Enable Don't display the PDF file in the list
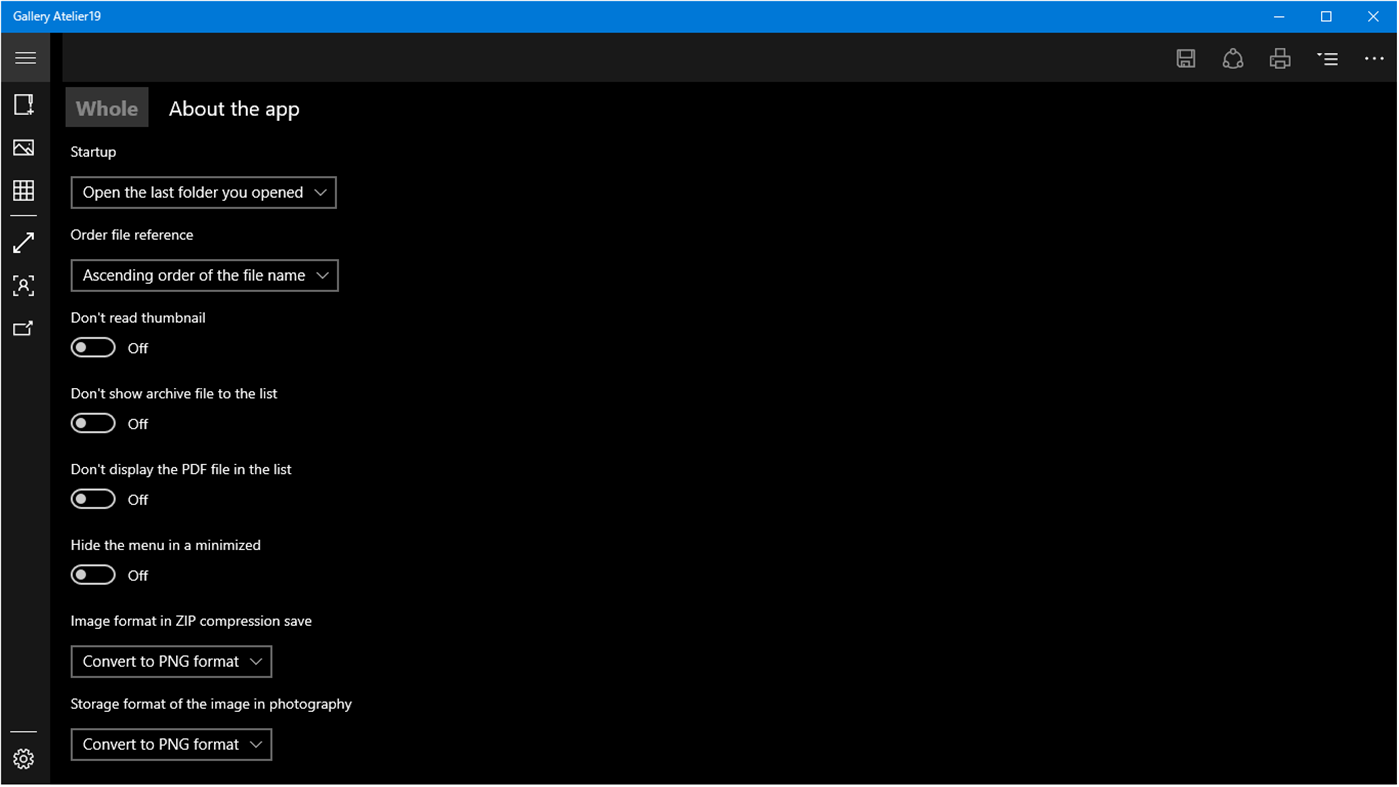 coord(93,498)
